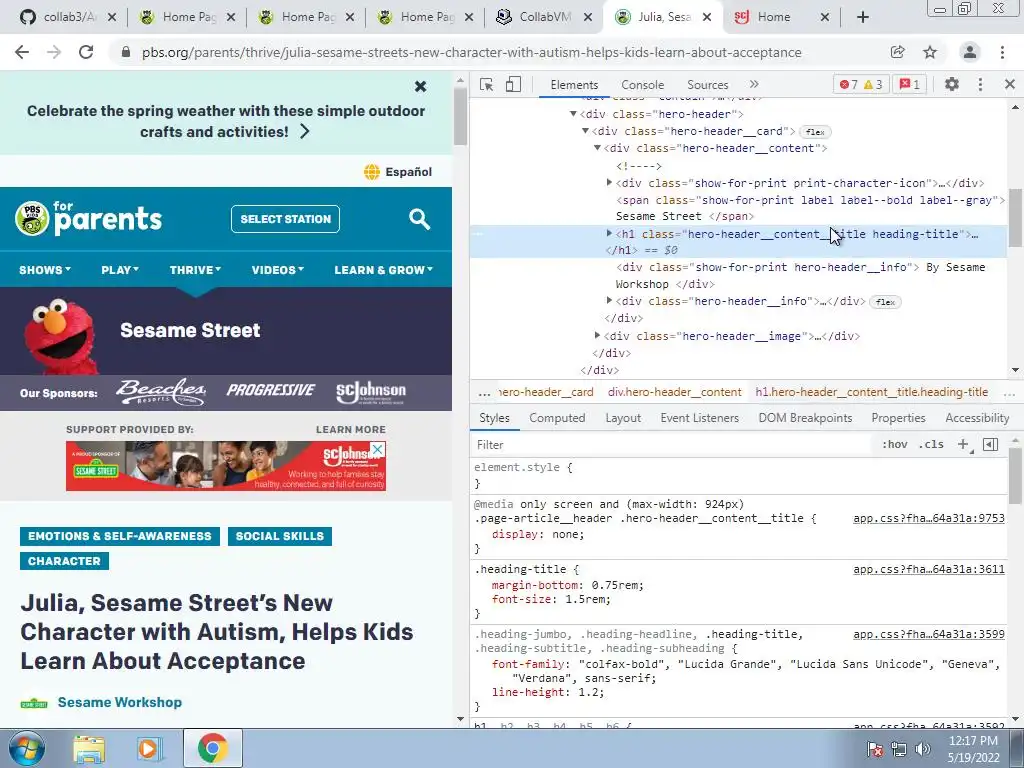Screen dimensions: 1024x768
Task: Open the Chrome three-dot menu
Action: (x=1002, y=52)
